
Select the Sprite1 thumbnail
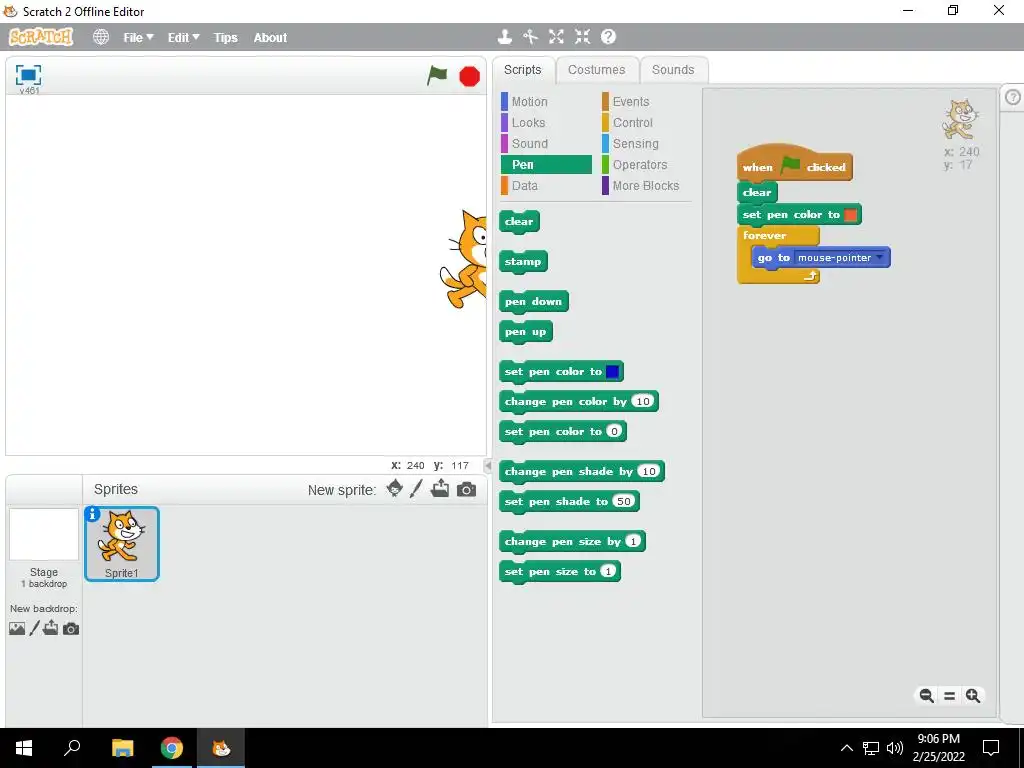coord(121,543)
